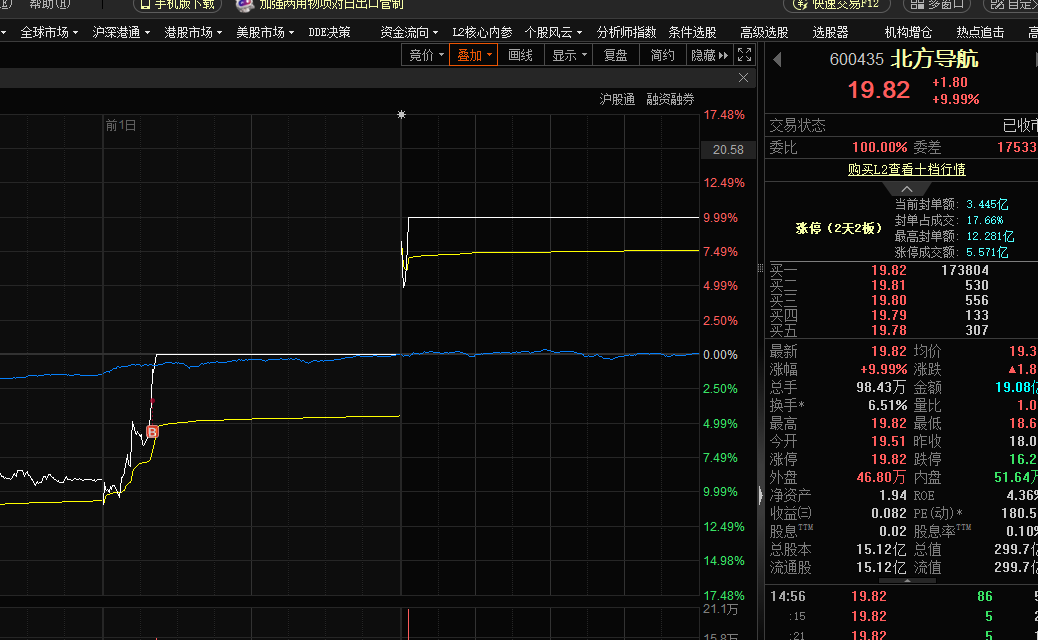Open the 显示 display dropdown

(x=569, y=55)
